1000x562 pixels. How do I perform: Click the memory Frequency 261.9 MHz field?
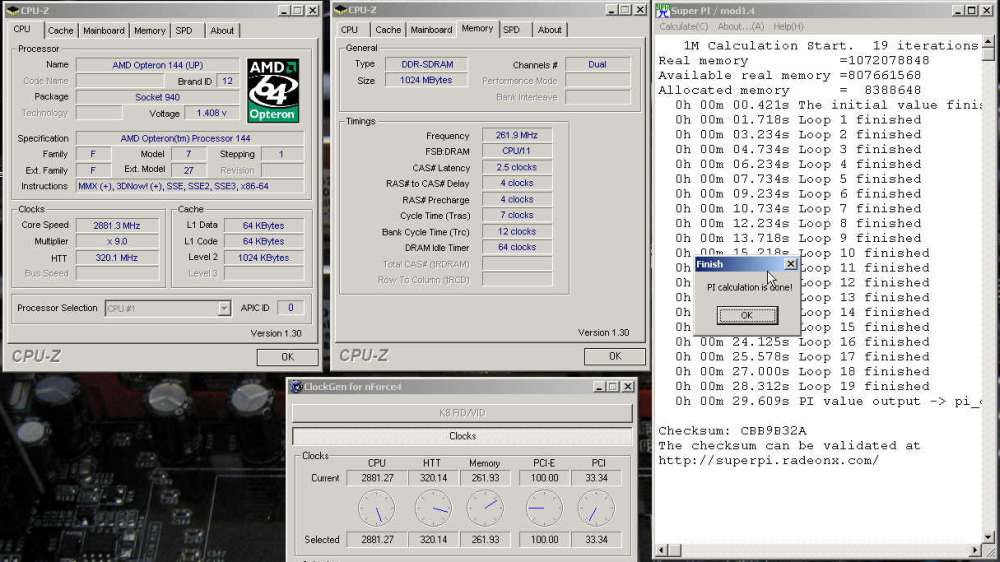click(517, 135)
